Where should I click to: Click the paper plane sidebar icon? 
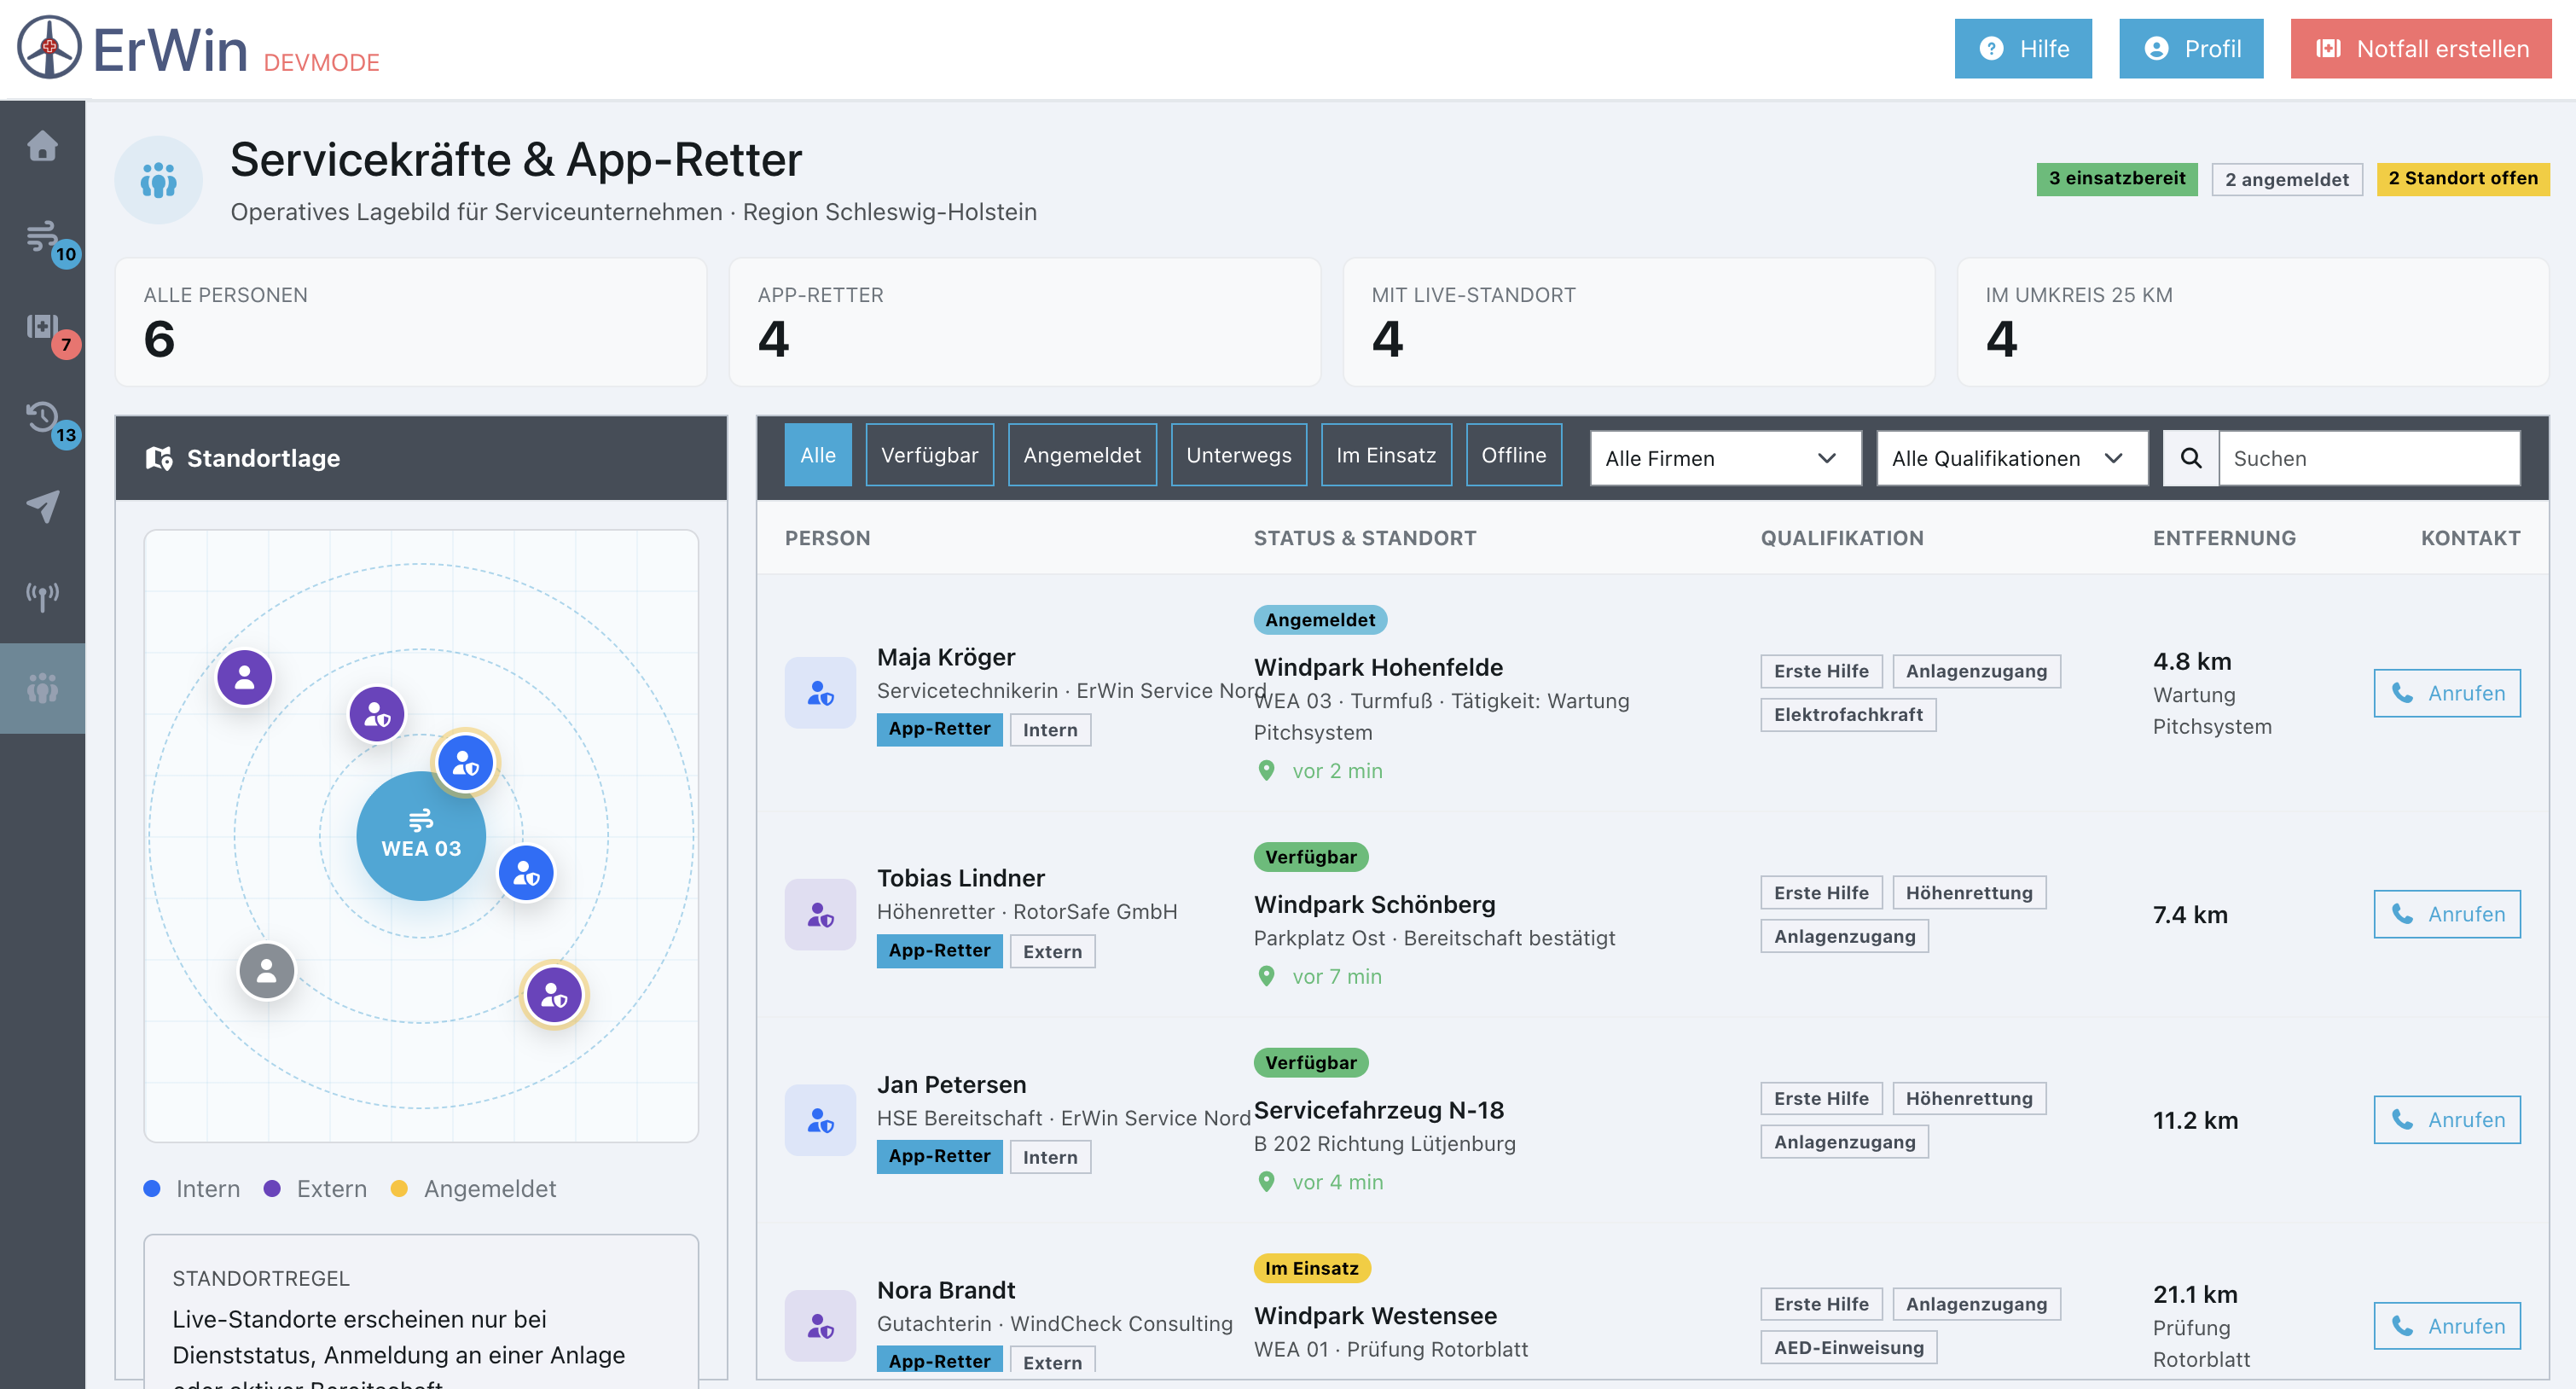point(42,506)
